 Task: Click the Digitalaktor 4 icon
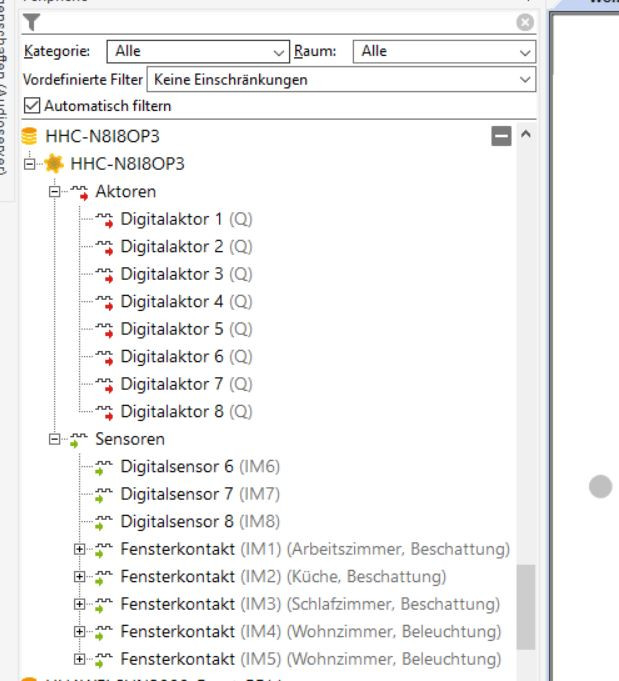point(104,302)
